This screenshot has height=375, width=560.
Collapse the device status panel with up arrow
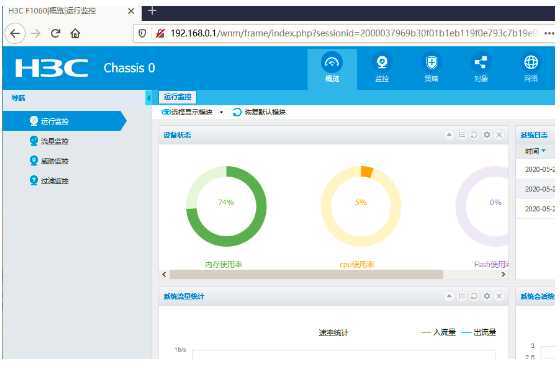point(449,135)
